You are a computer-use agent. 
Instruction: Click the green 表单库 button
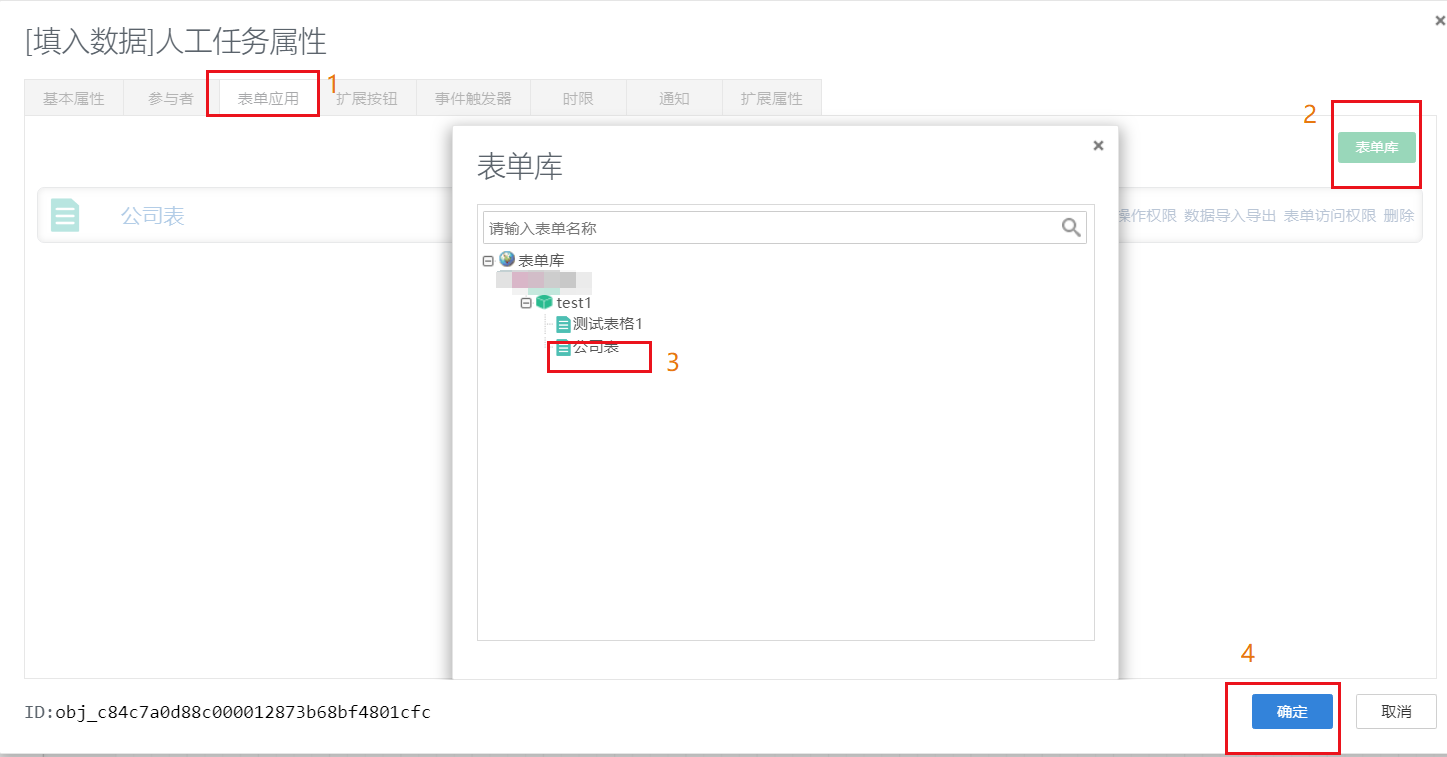coord(1376,147)
